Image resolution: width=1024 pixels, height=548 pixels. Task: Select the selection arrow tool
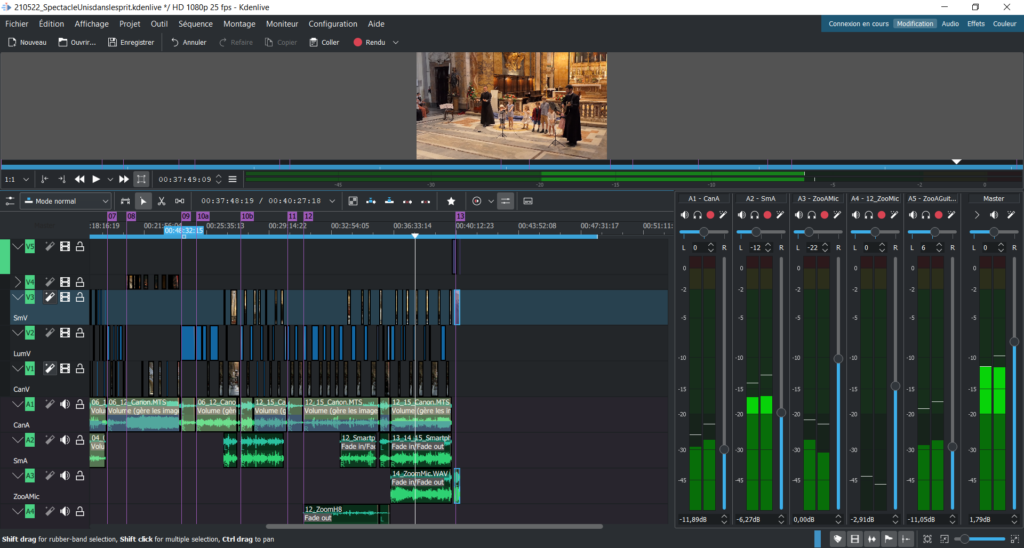tap(143, 201)
